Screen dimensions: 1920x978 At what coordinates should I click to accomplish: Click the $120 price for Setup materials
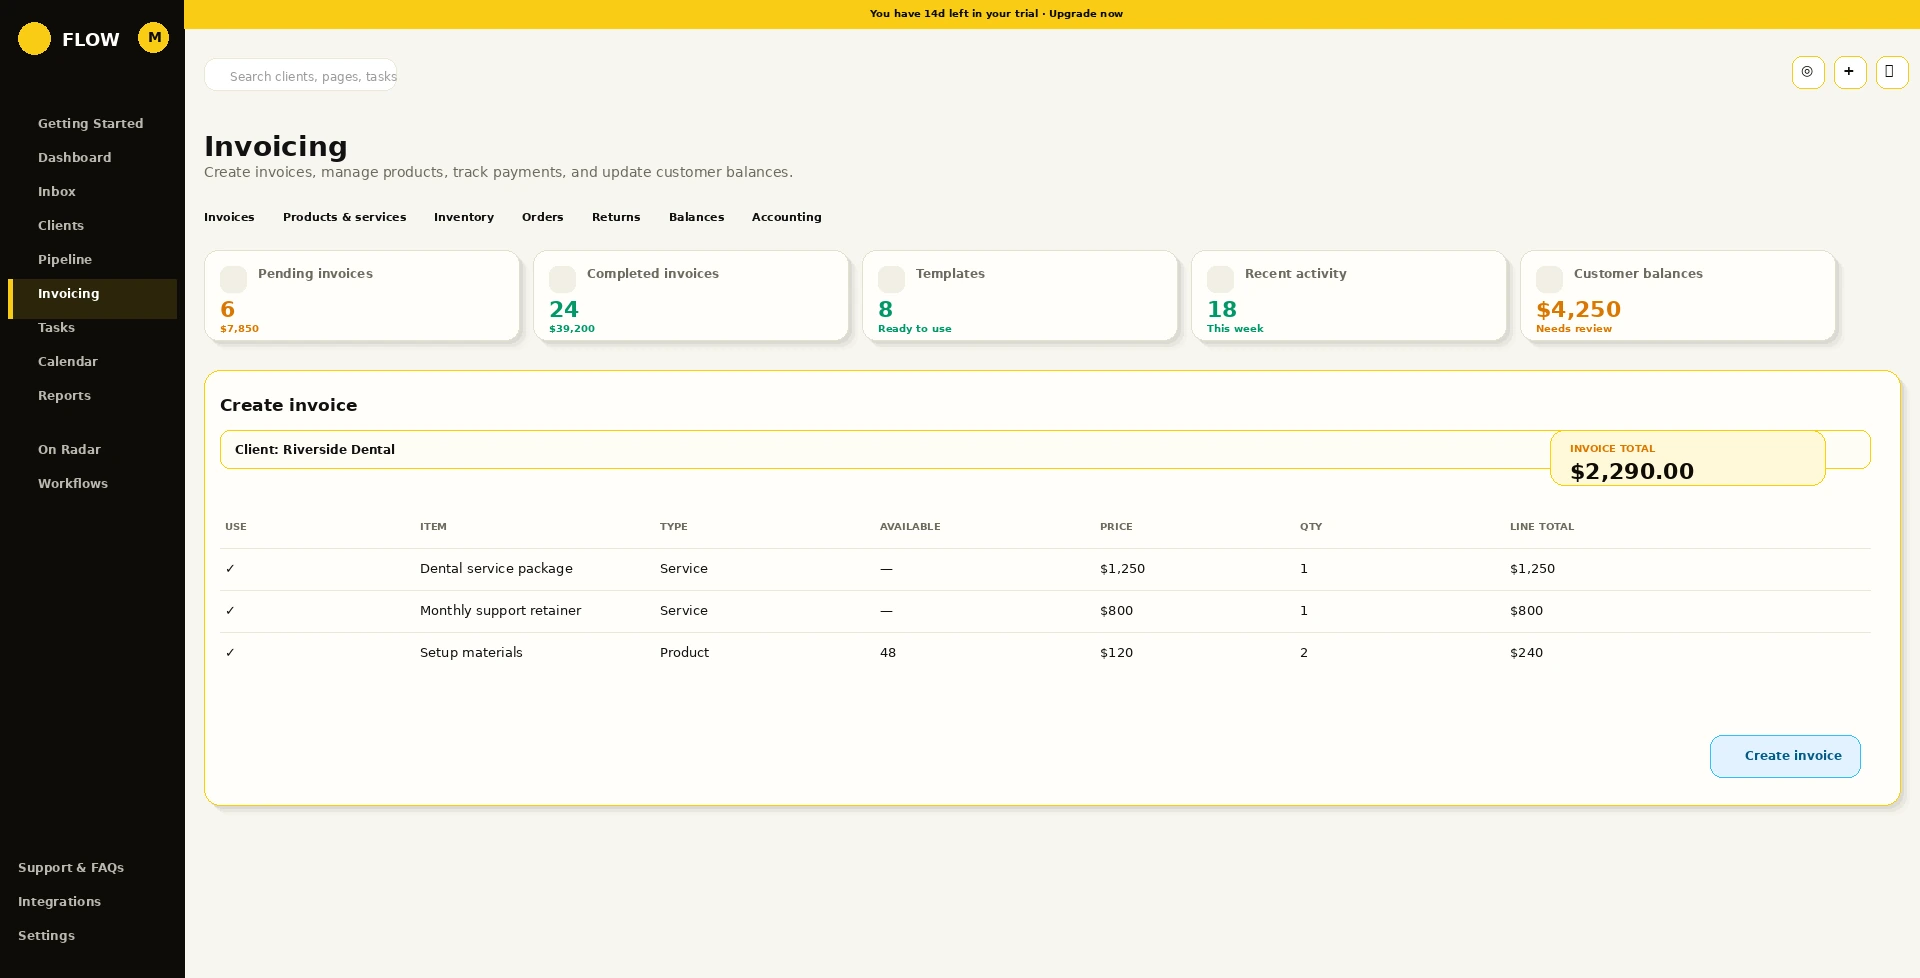[1117, 653]
